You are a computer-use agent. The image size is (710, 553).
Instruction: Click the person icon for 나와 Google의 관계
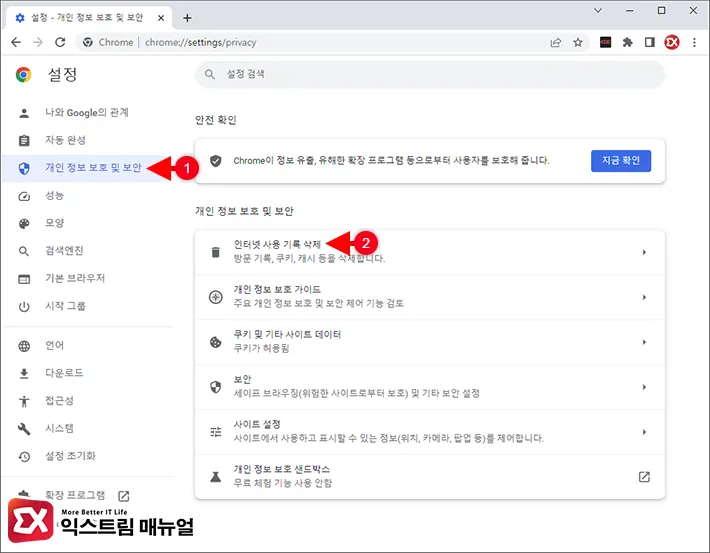[24, 113]
